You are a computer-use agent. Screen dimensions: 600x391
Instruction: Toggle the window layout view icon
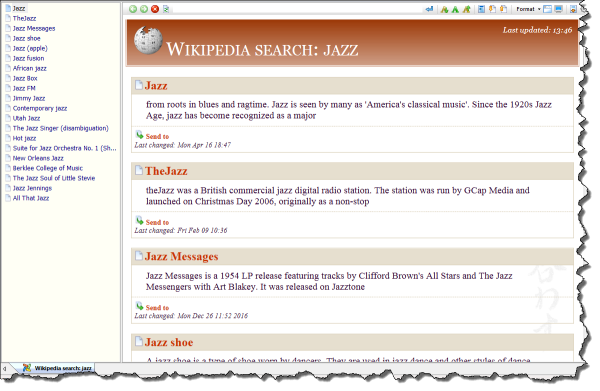(548, 9)
